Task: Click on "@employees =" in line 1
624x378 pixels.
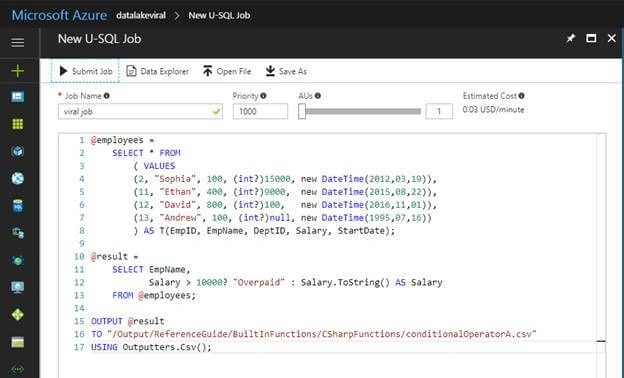Action: [x=123, y=140]
